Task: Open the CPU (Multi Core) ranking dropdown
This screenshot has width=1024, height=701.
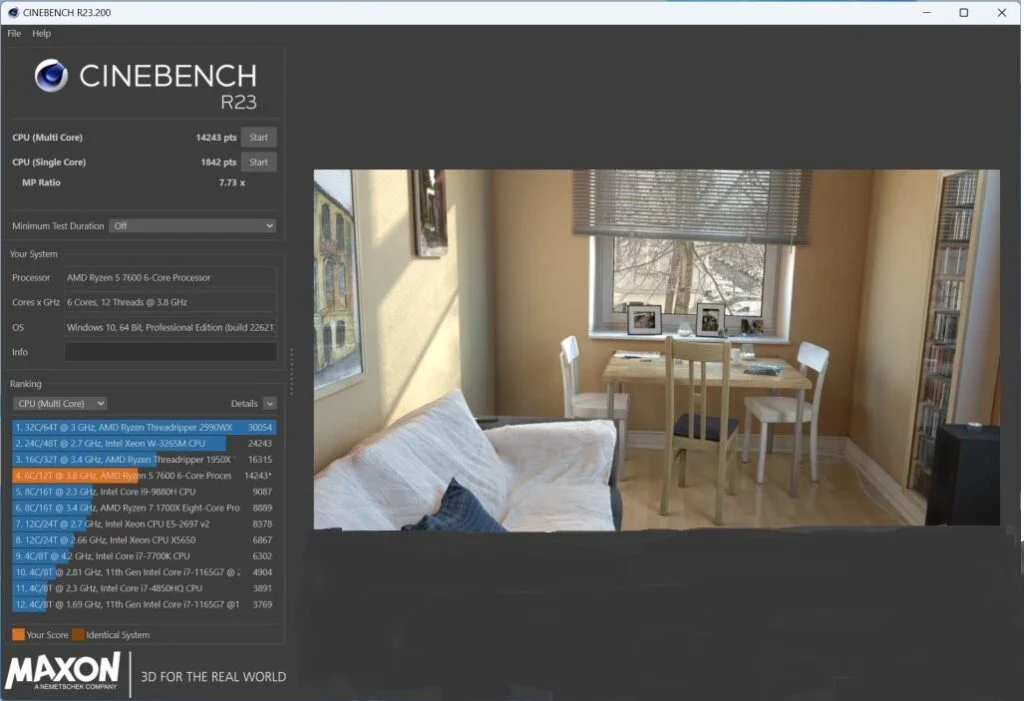Action: [60, 404]
